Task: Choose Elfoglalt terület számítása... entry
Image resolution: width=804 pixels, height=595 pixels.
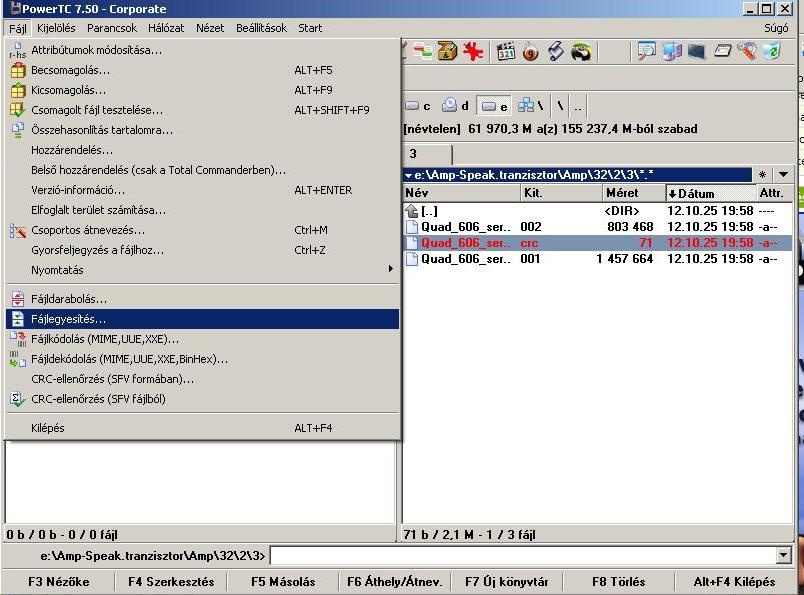Action: point(203,210)
